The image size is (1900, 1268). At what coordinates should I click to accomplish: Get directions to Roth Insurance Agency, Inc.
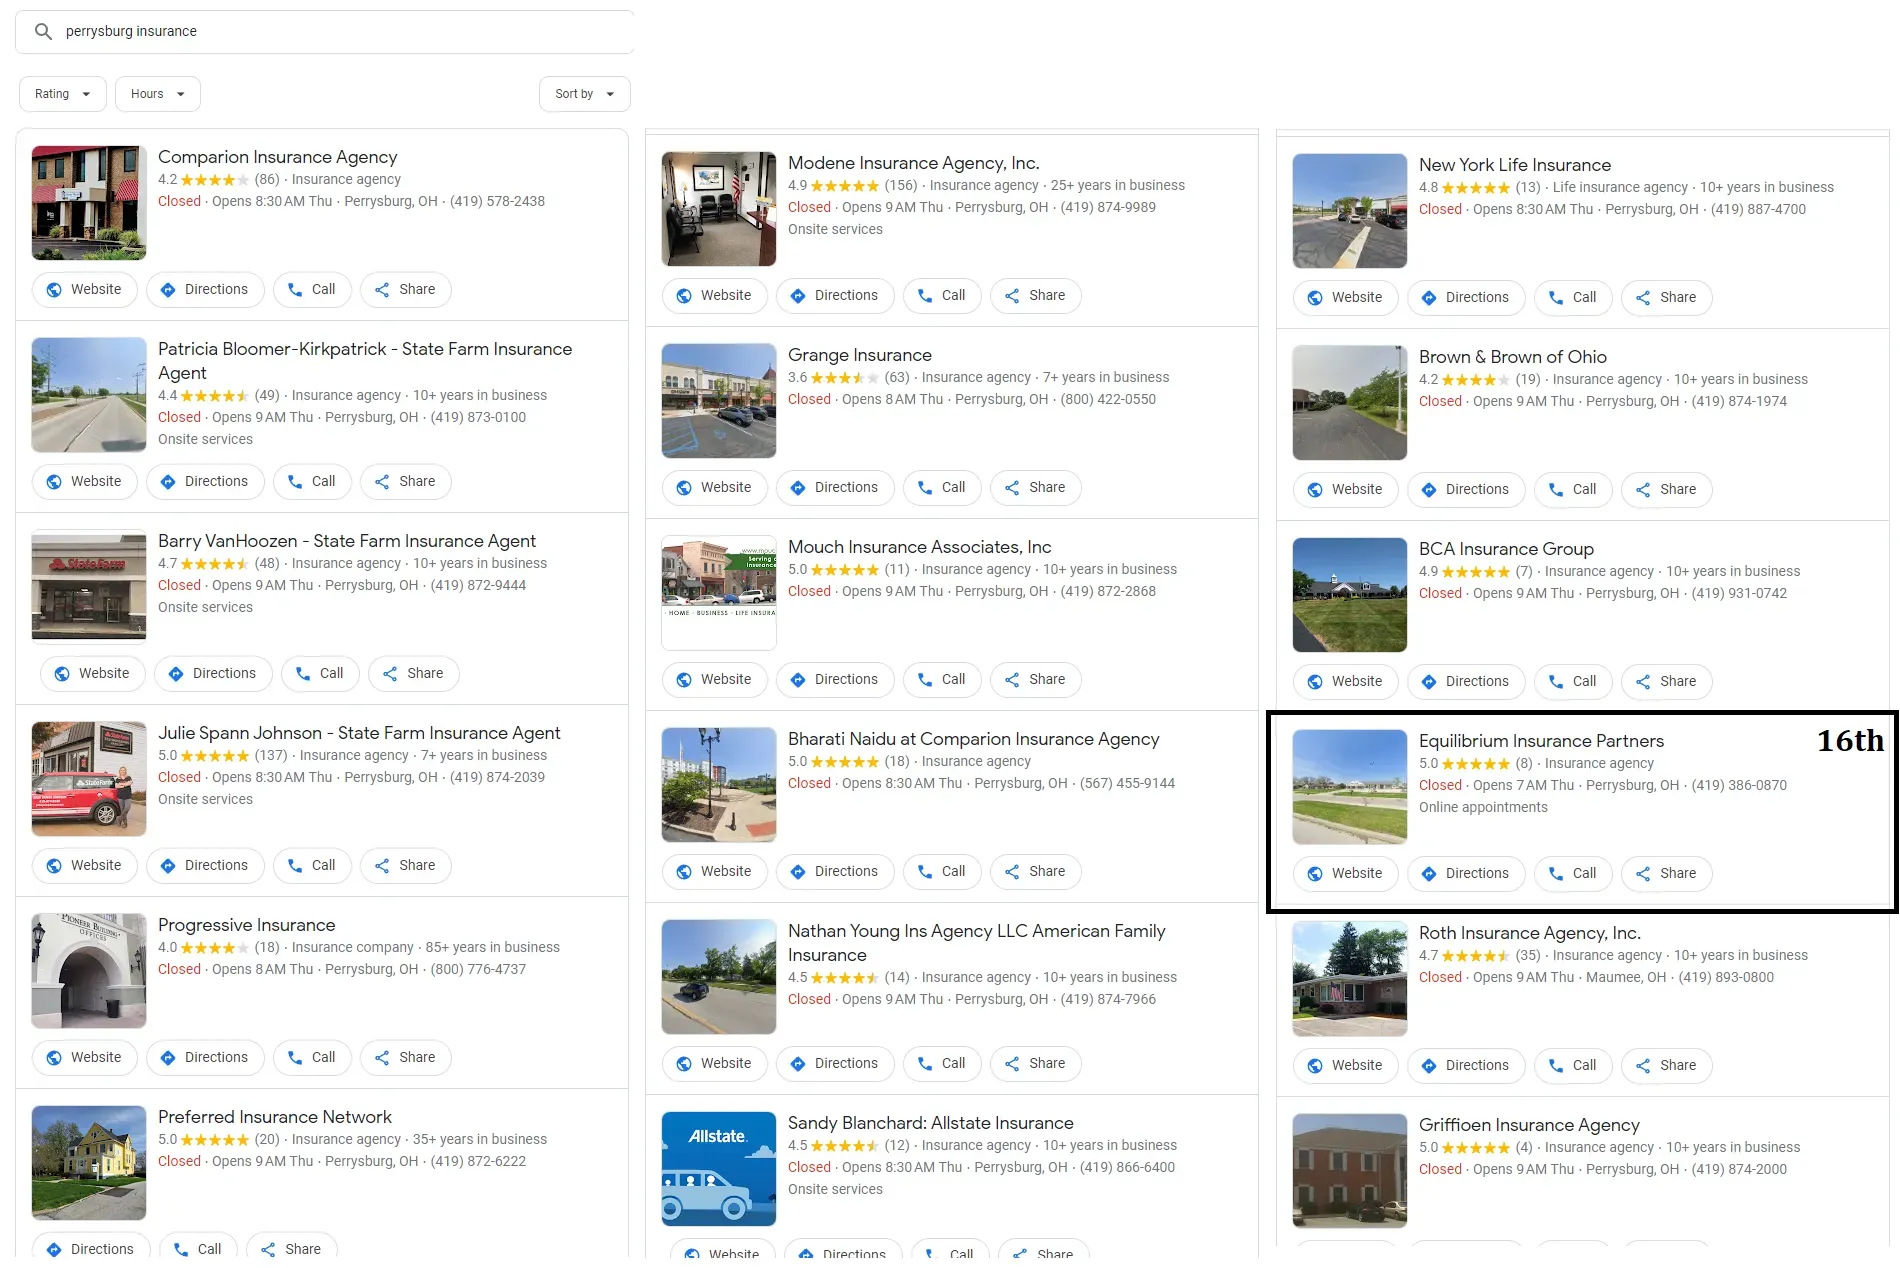pyautogui.click(x=1466, y=1066)
